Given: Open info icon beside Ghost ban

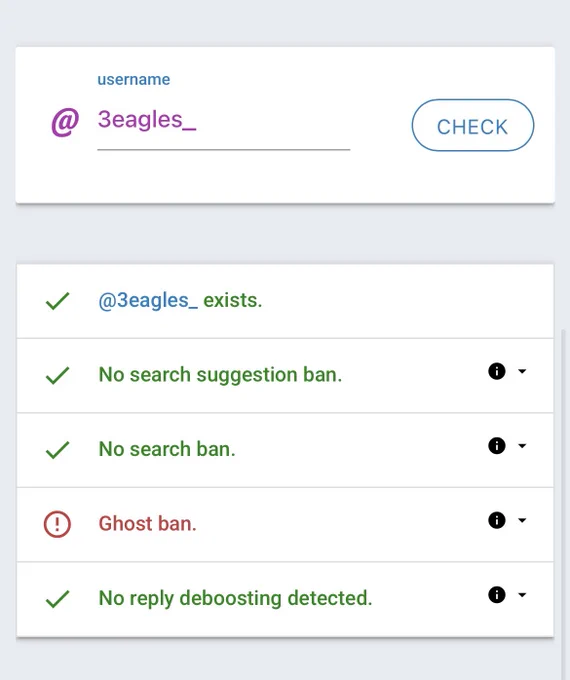Looking at the screenshot, I should pos(497,520).
